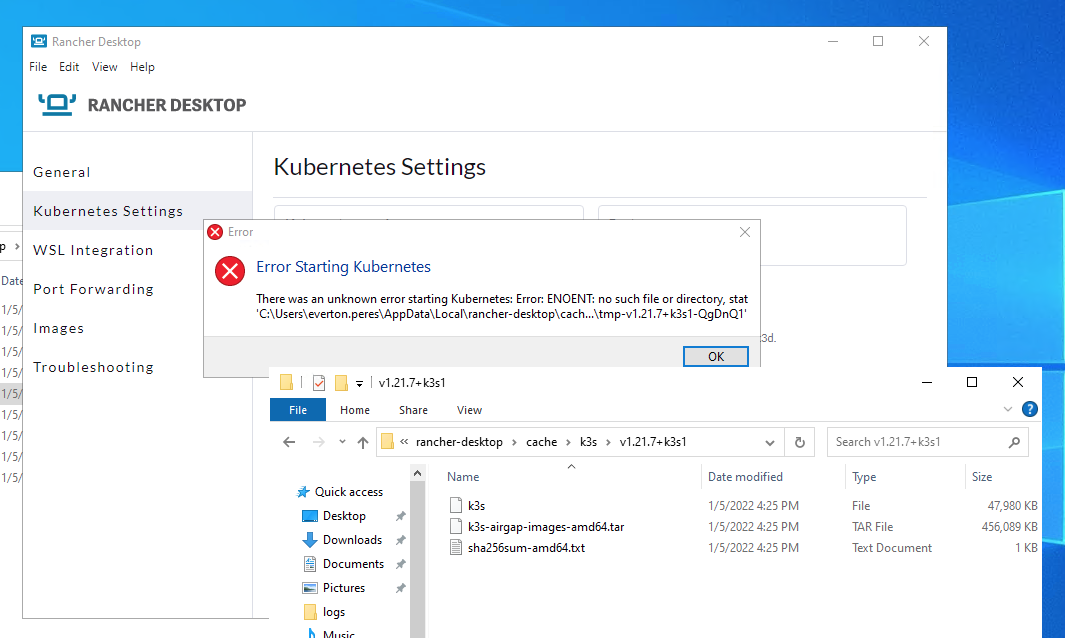Switch to the View ribbon tab in Explorer
The height and width of the screenshot is (638, 1065).
tap(469, 410)
